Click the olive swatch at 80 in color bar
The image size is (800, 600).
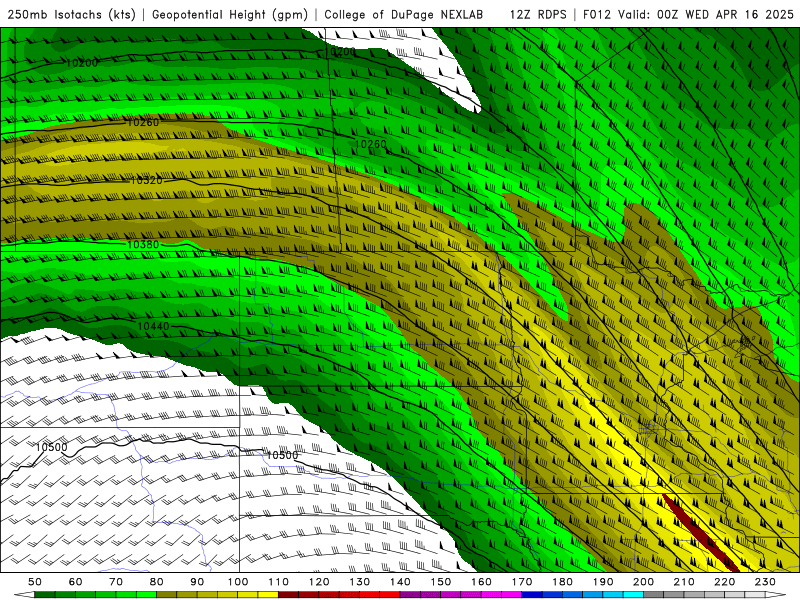(x=167, y=594)
